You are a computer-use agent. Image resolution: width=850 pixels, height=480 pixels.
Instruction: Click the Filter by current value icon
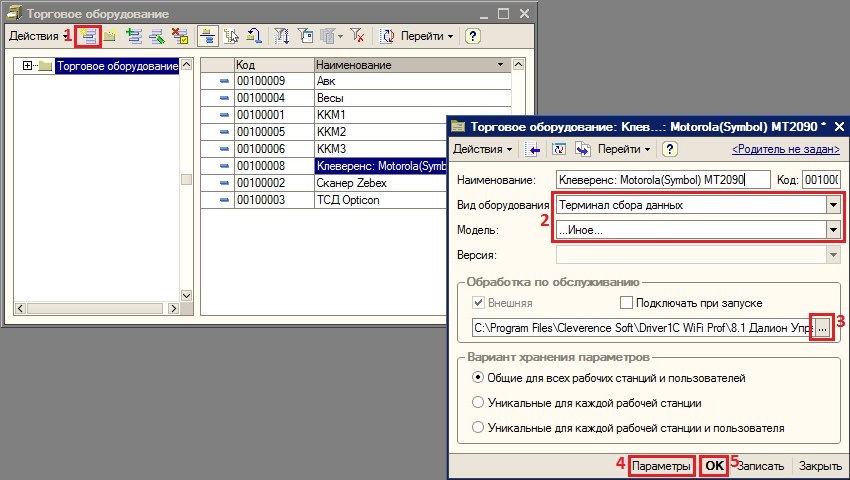click(305, 36)
